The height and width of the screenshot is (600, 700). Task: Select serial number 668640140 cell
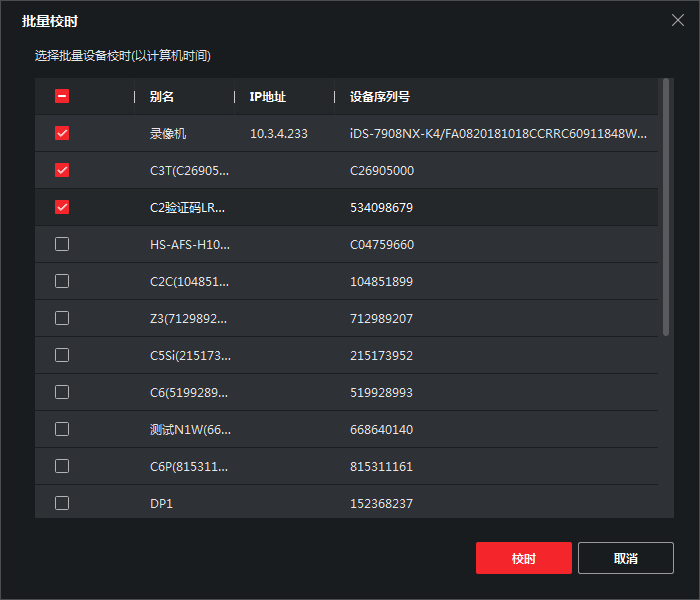click(381, 429)
